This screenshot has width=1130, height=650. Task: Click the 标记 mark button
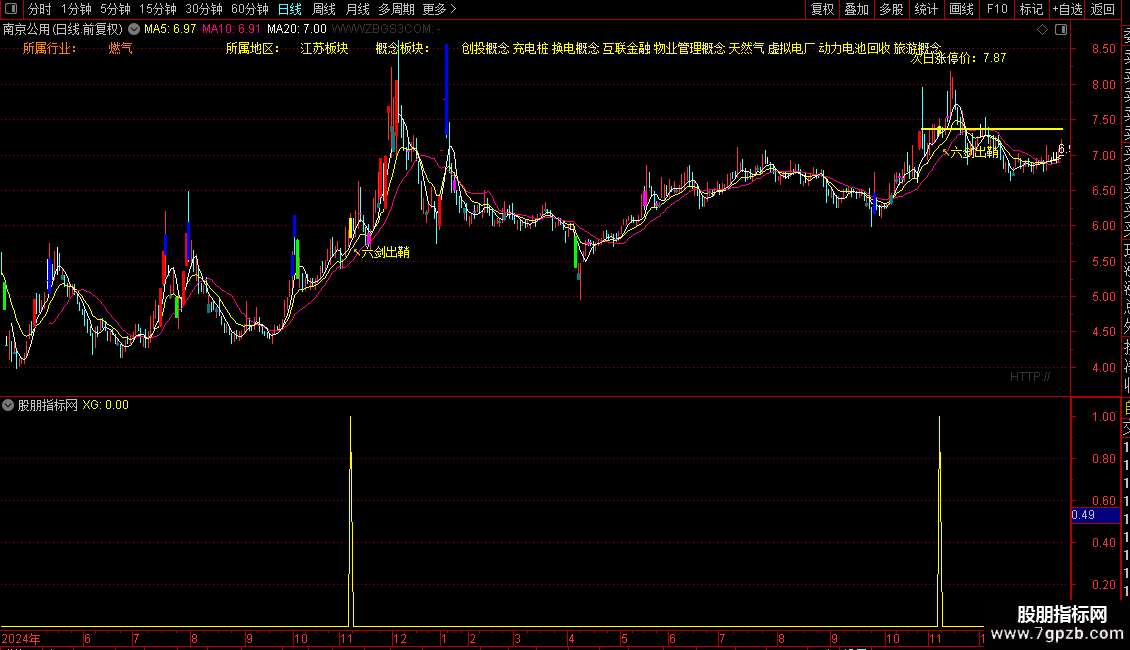pyautogui.click(x=1031, y=9)
